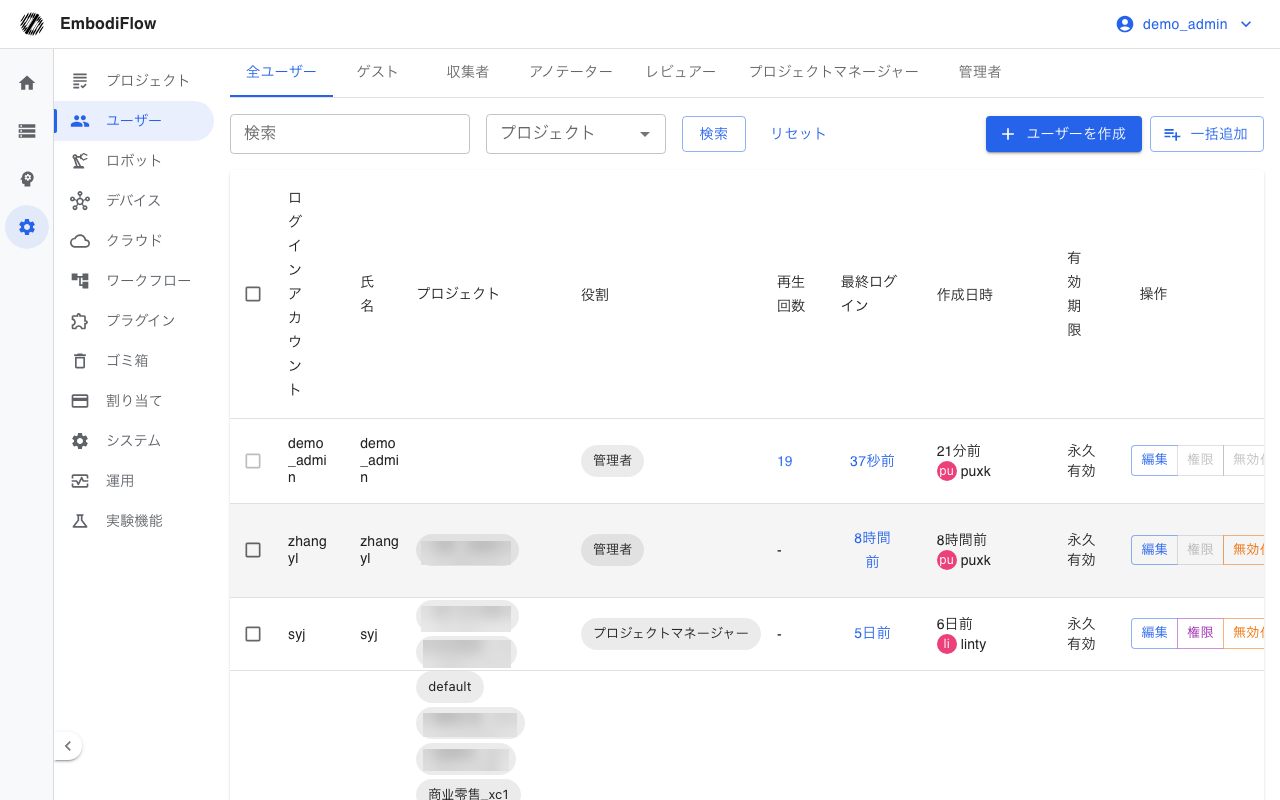Switch to the レビュアー tab
Screen dimensions: 1280x800
point(681,72)
